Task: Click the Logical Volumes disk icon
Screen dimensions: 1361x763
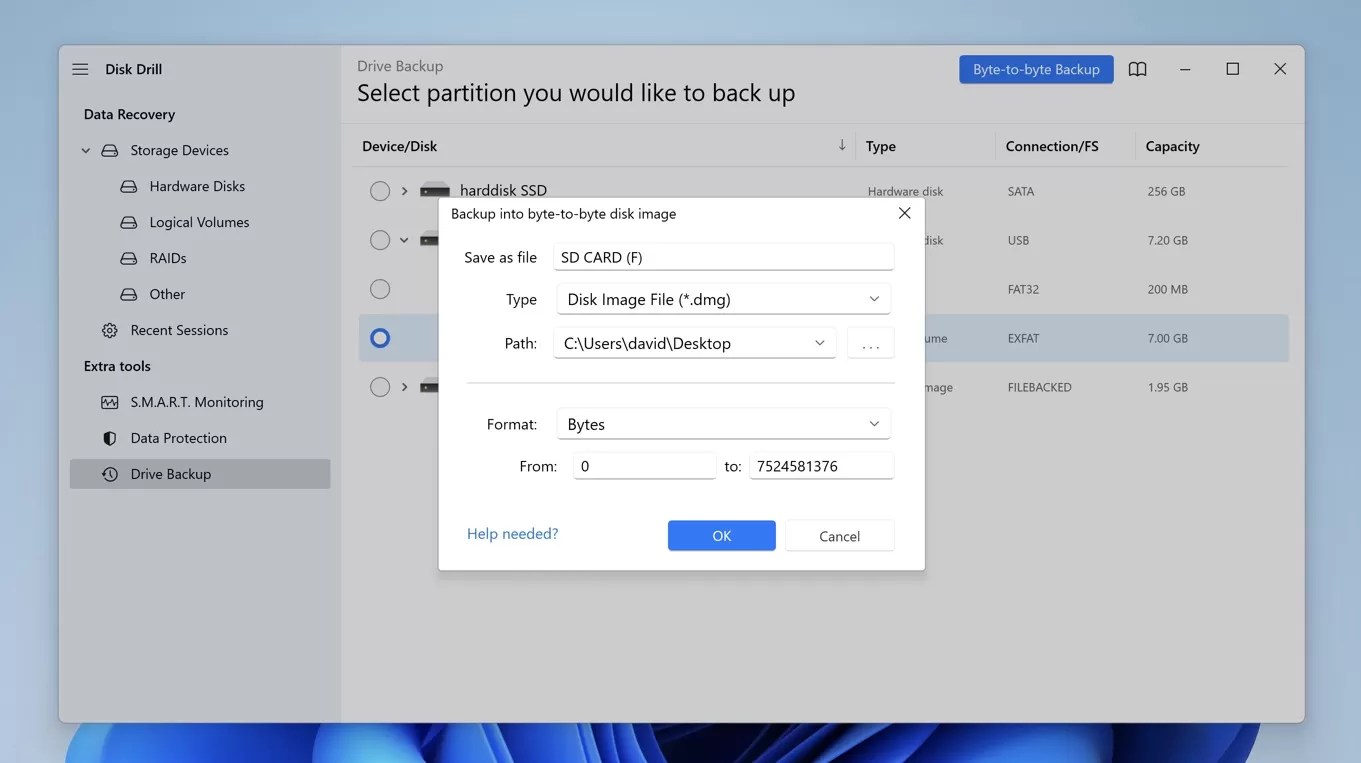Action: (x=128, y=221)
